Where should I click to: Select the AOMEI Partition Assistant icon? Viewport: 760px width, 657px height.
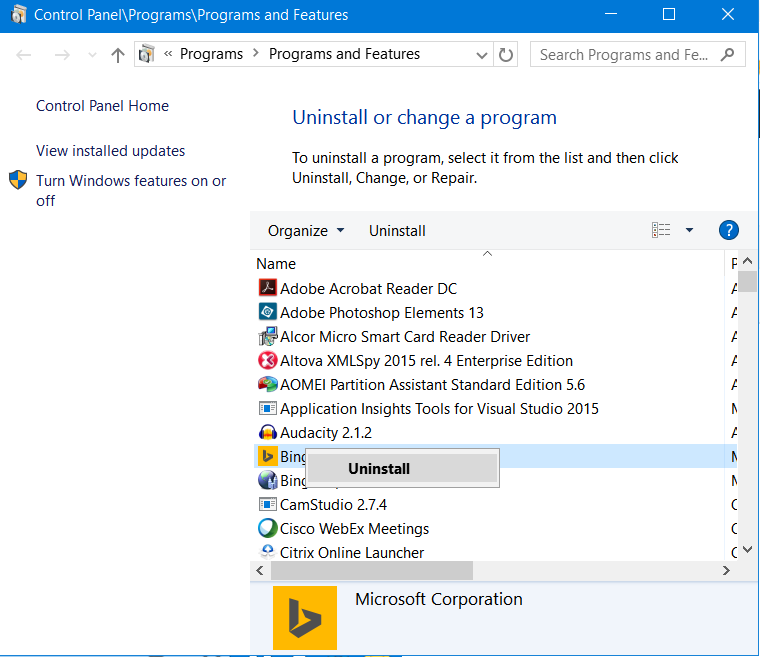pyautogui.click(x=267, y=385)
